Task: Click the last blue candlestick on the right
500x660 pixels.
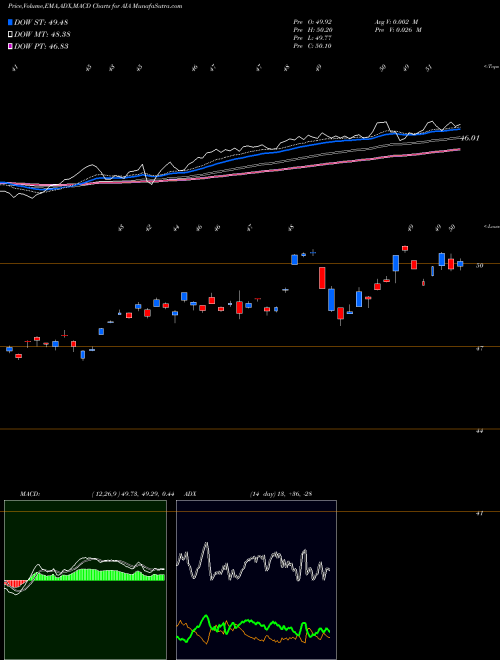Action: [460, 264]
